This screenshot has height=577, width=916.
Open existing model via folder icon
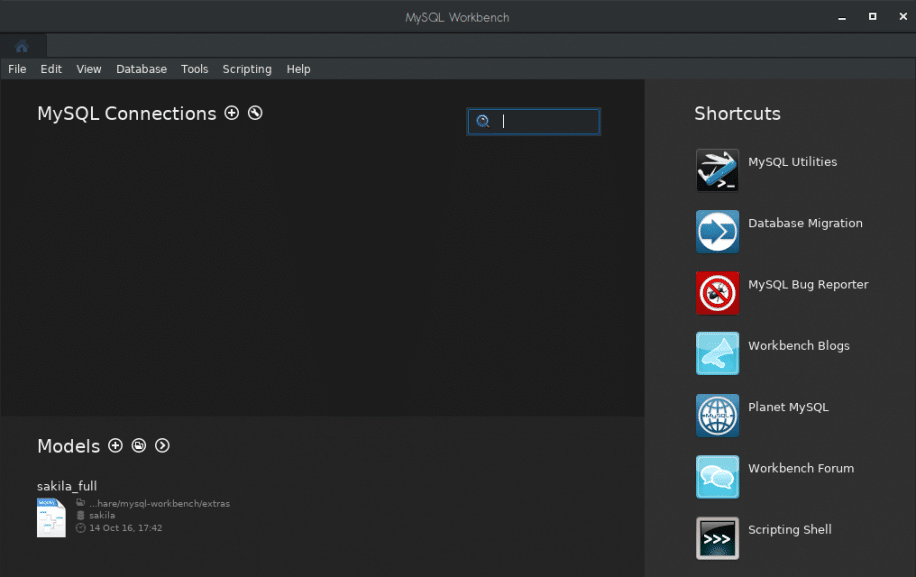139,446
